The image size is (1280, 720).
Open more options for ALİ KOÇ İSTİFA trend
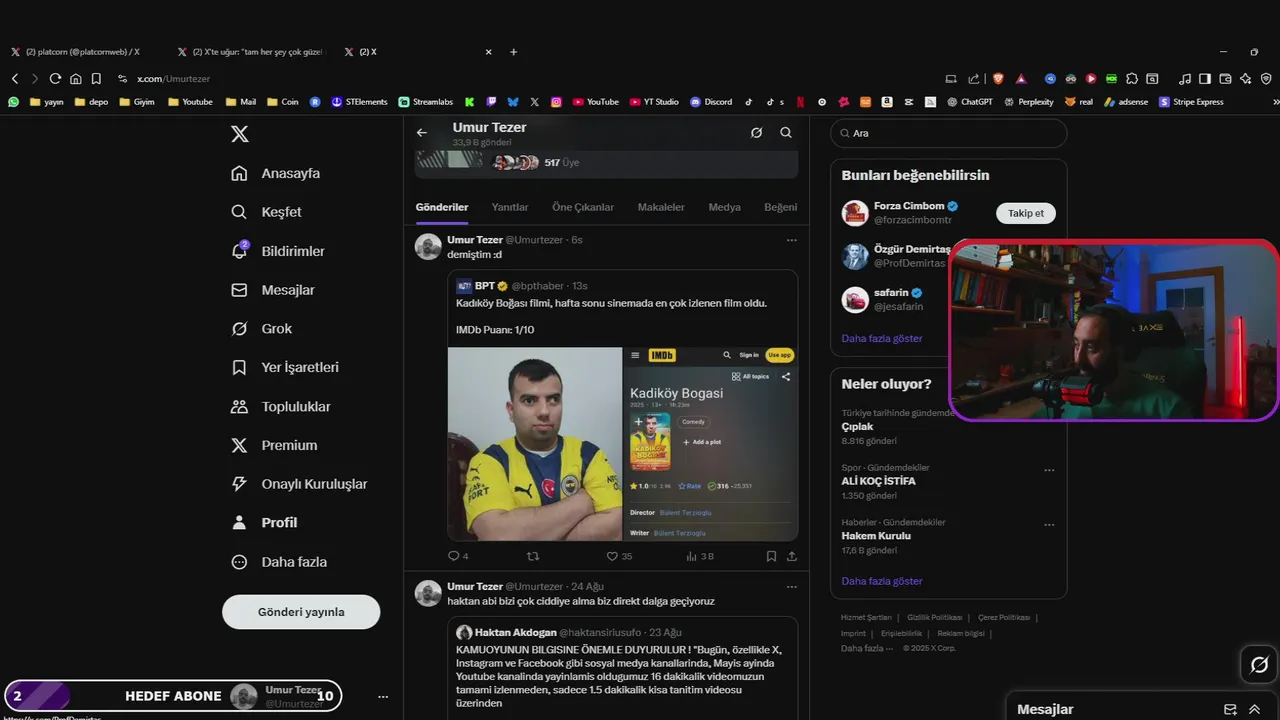tap(1049, 469)
